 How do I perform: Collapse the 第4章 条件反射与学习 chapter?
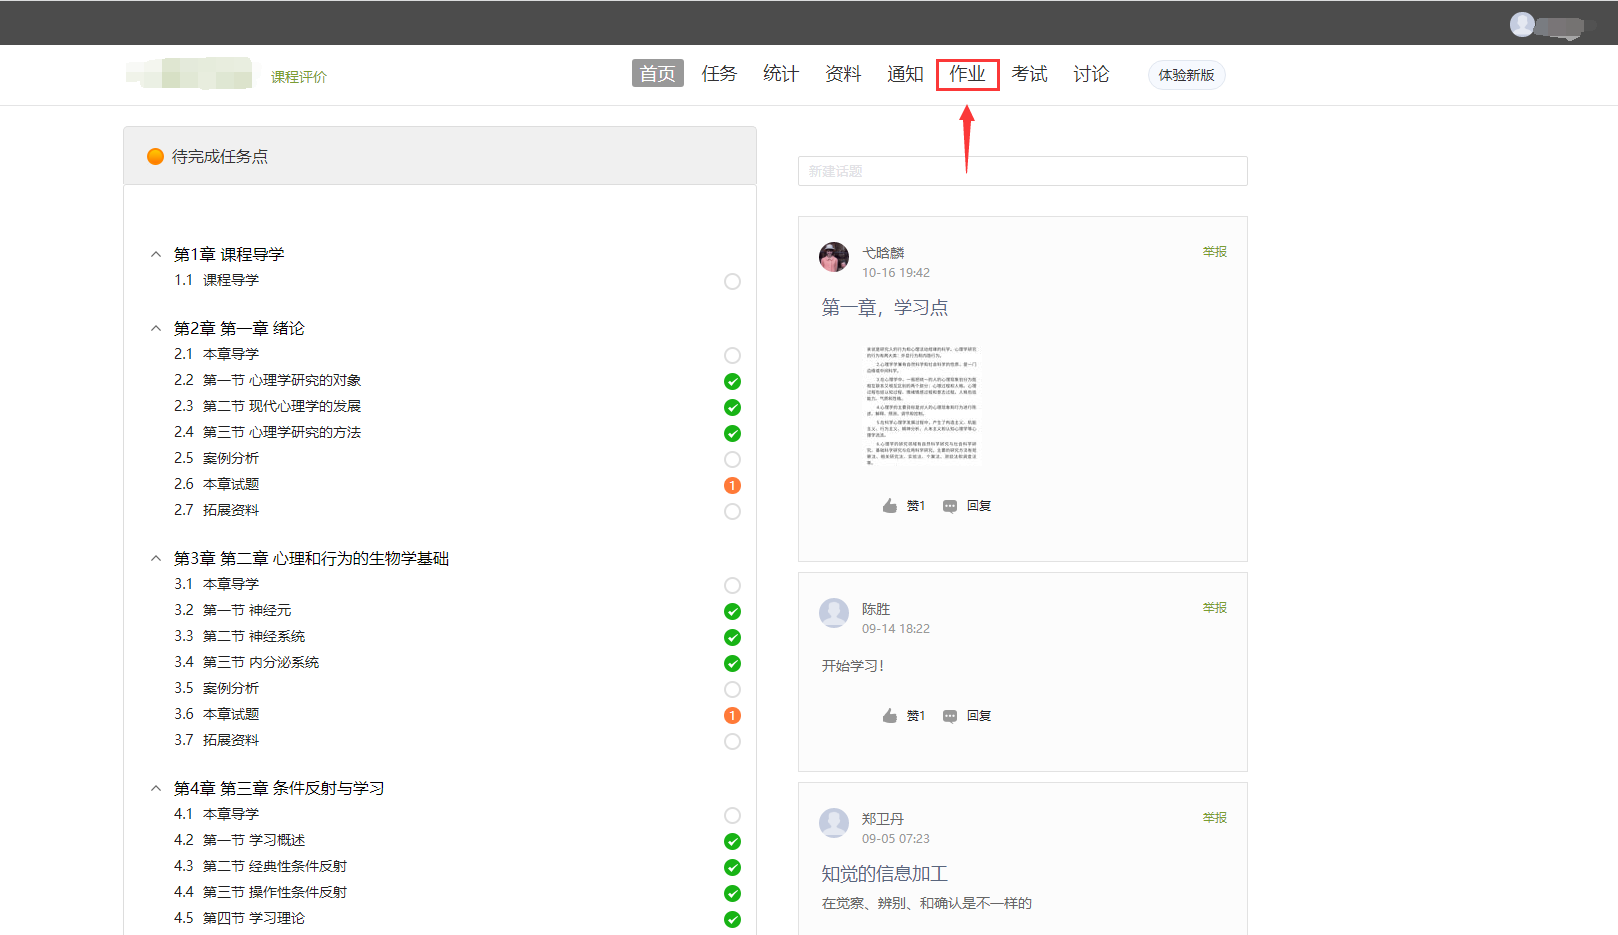click(x=156, y=788)
